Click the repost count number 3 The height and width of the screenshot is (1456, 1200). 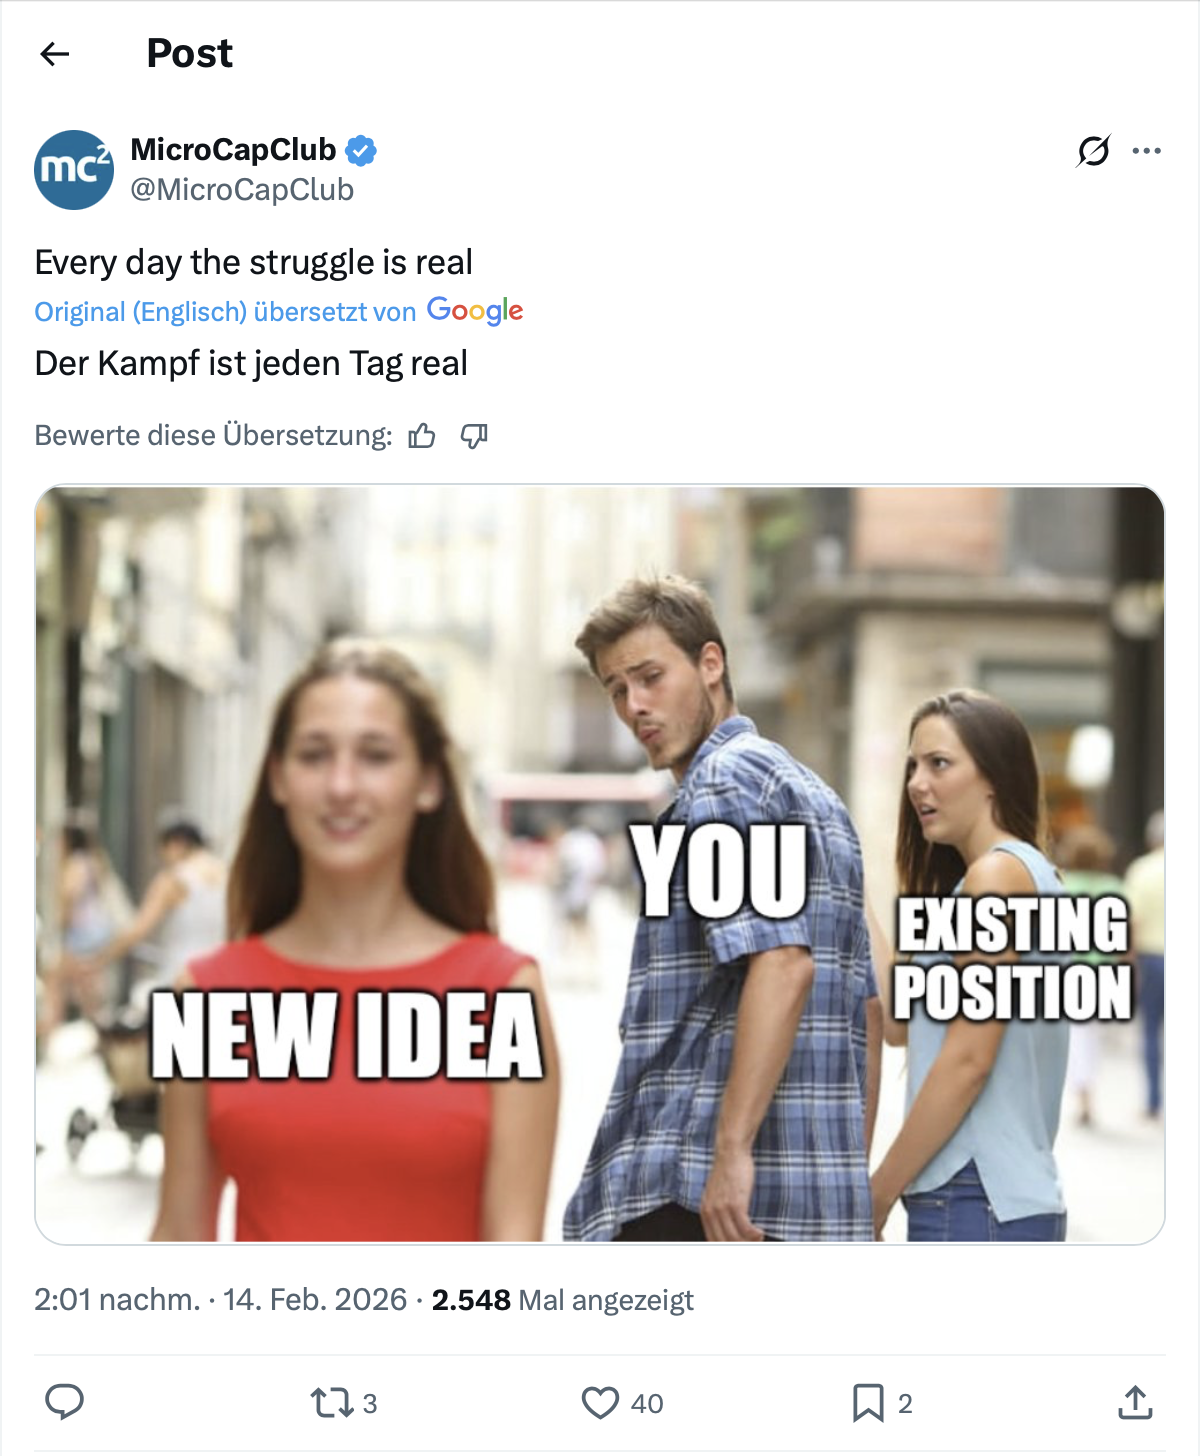coord(370,1404)
